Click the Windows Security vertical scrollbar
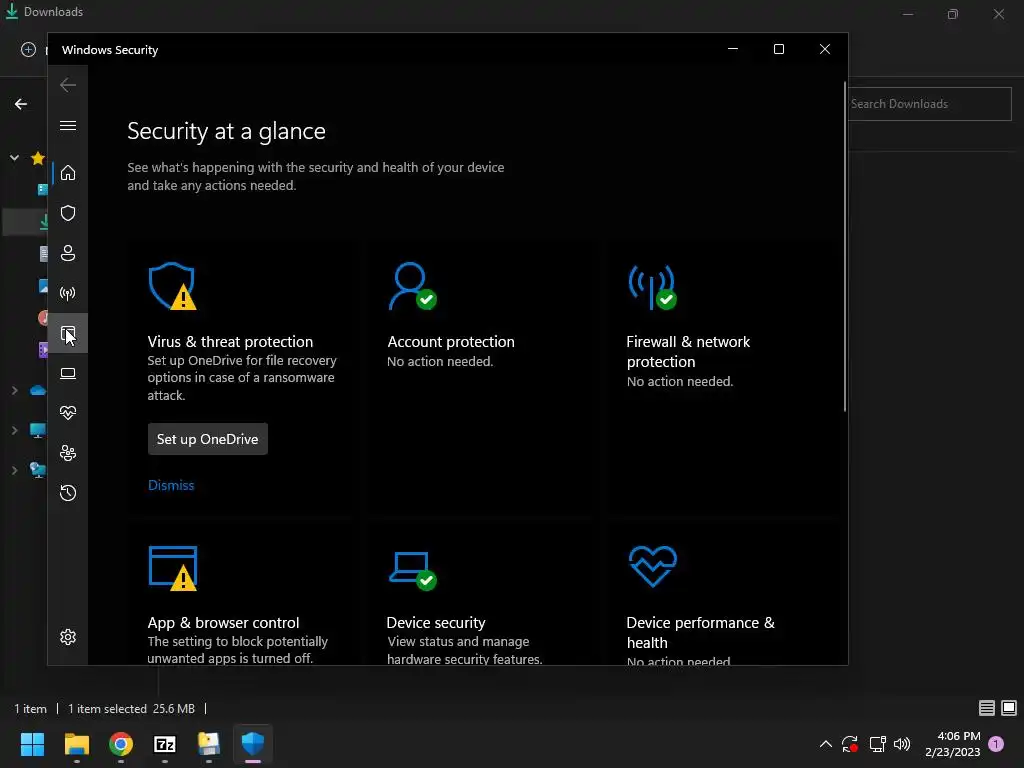The height and width of the screenshot is (768, 1024). coord(844,247)
